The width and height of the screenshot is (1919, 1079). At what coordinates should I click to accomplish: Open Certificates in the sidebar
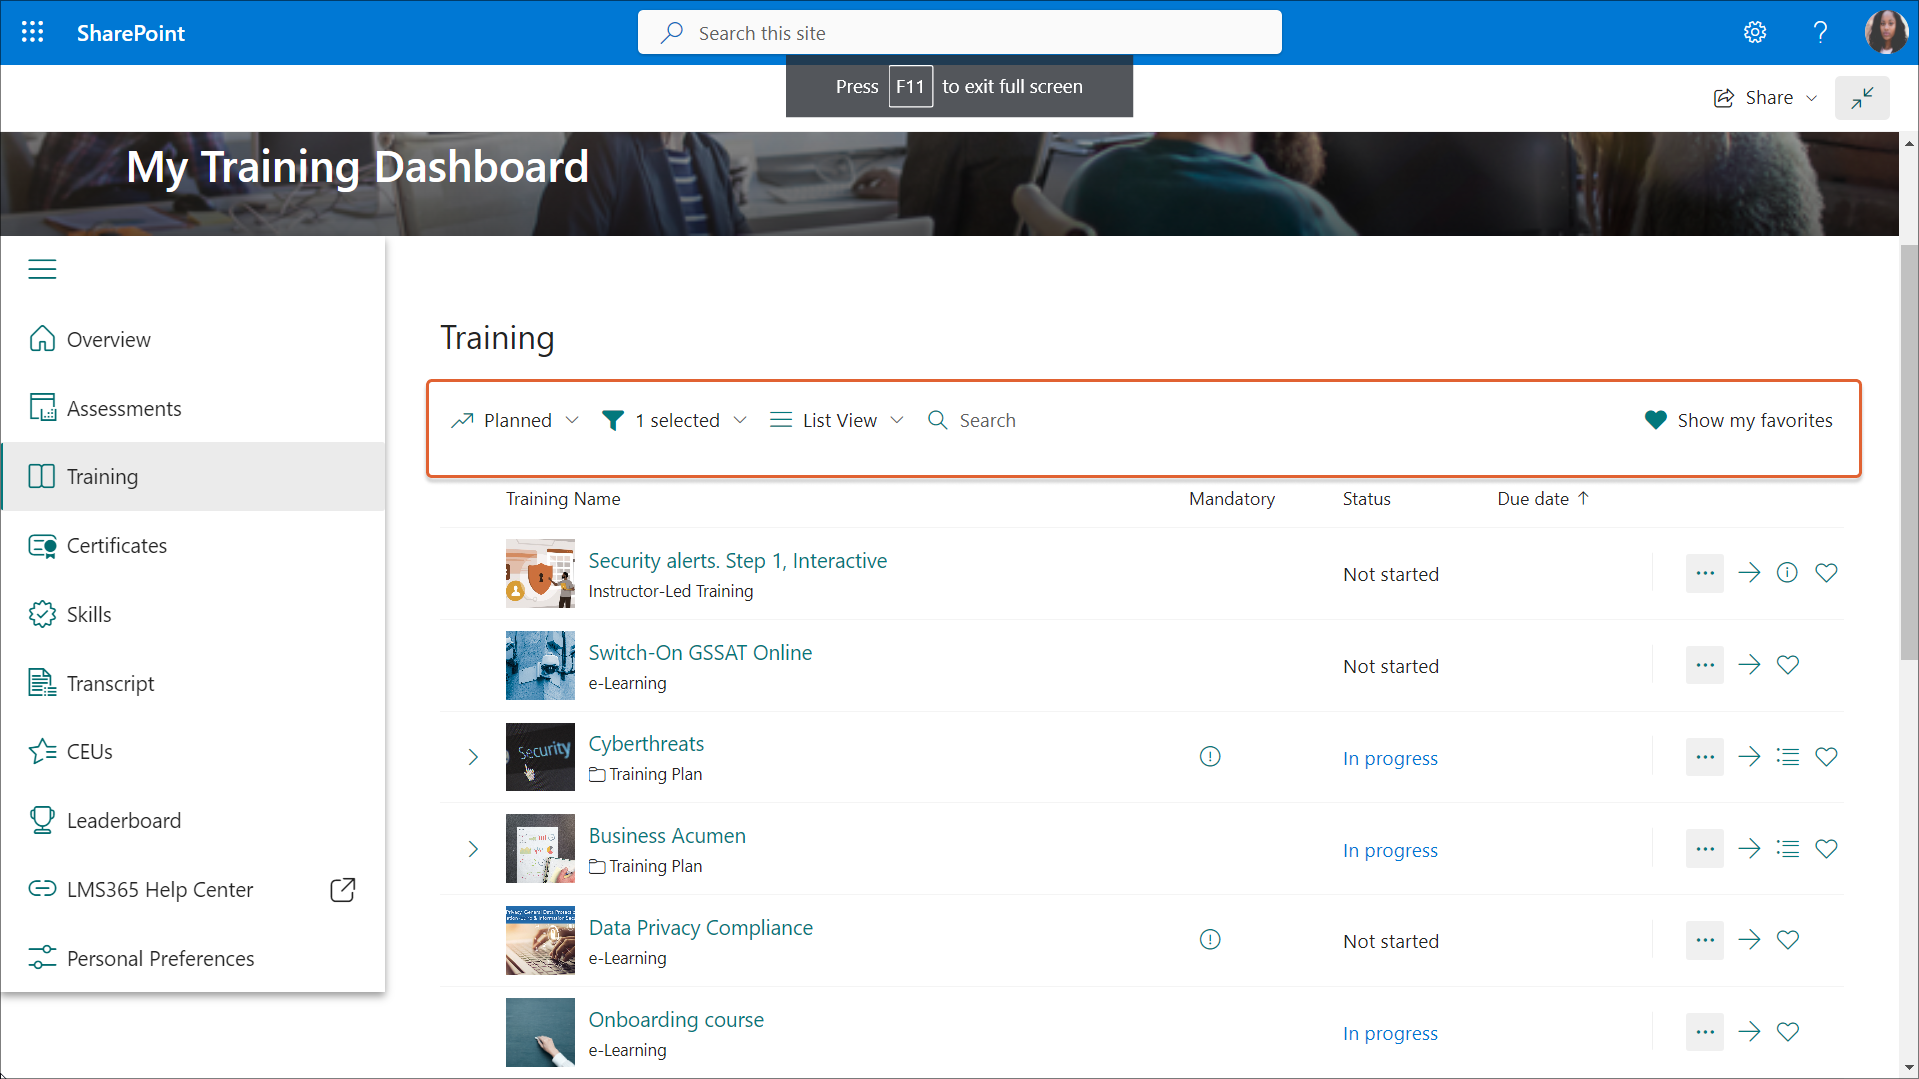[116, 546]
